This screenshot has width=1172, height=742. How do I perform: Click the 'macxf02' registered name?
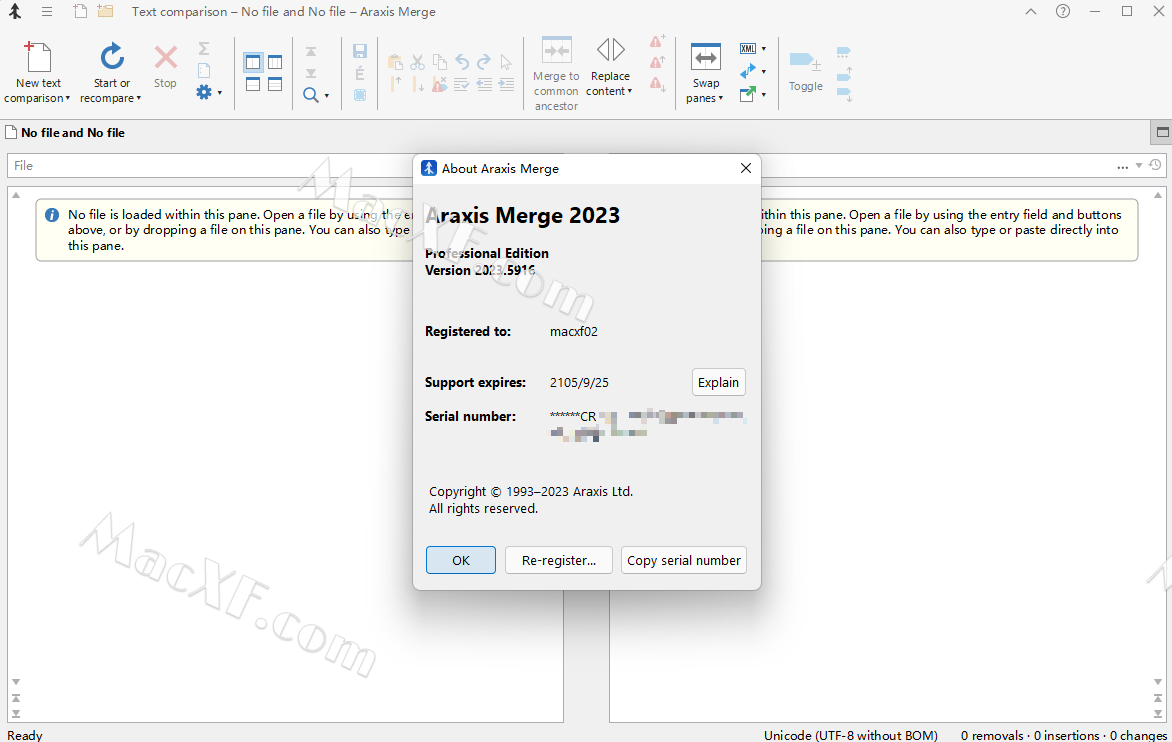(x=574, y=332)
